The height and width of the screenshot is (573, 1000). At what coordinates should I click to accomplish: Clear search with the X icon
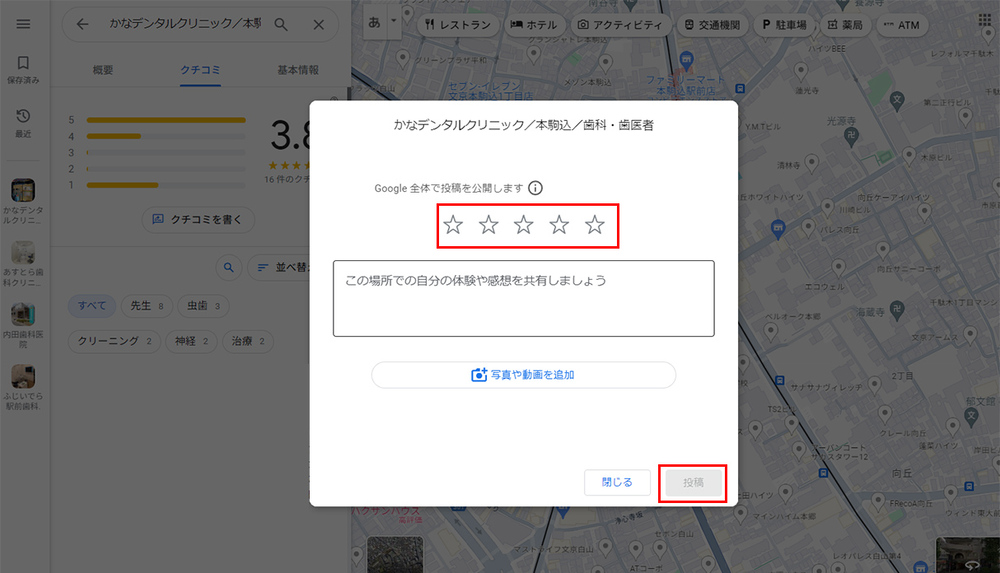click(319, 24)
